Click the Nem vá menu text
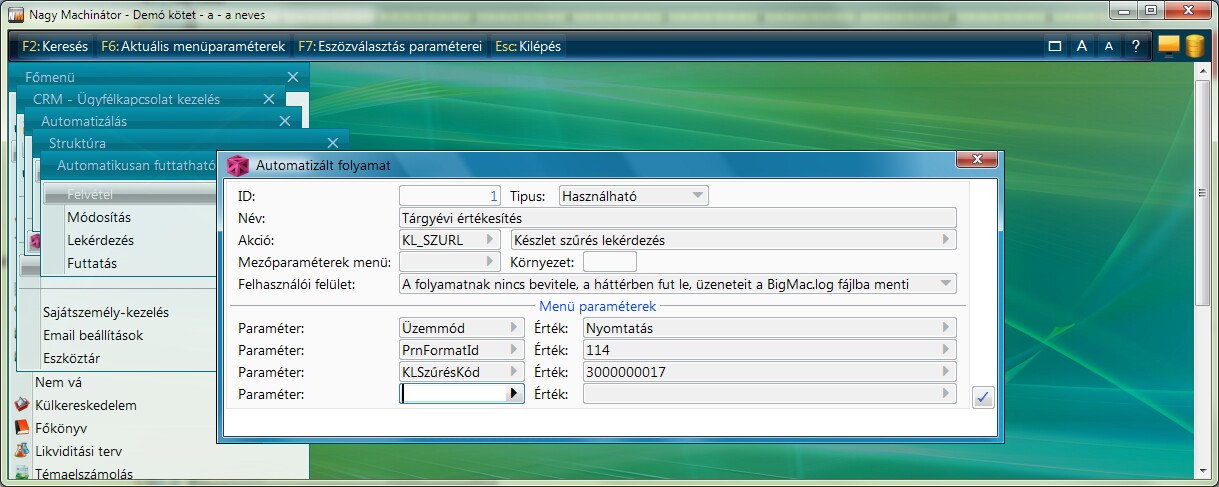Image resolution: width=1219 pixels, height=487 pixels. click(58, 382)
